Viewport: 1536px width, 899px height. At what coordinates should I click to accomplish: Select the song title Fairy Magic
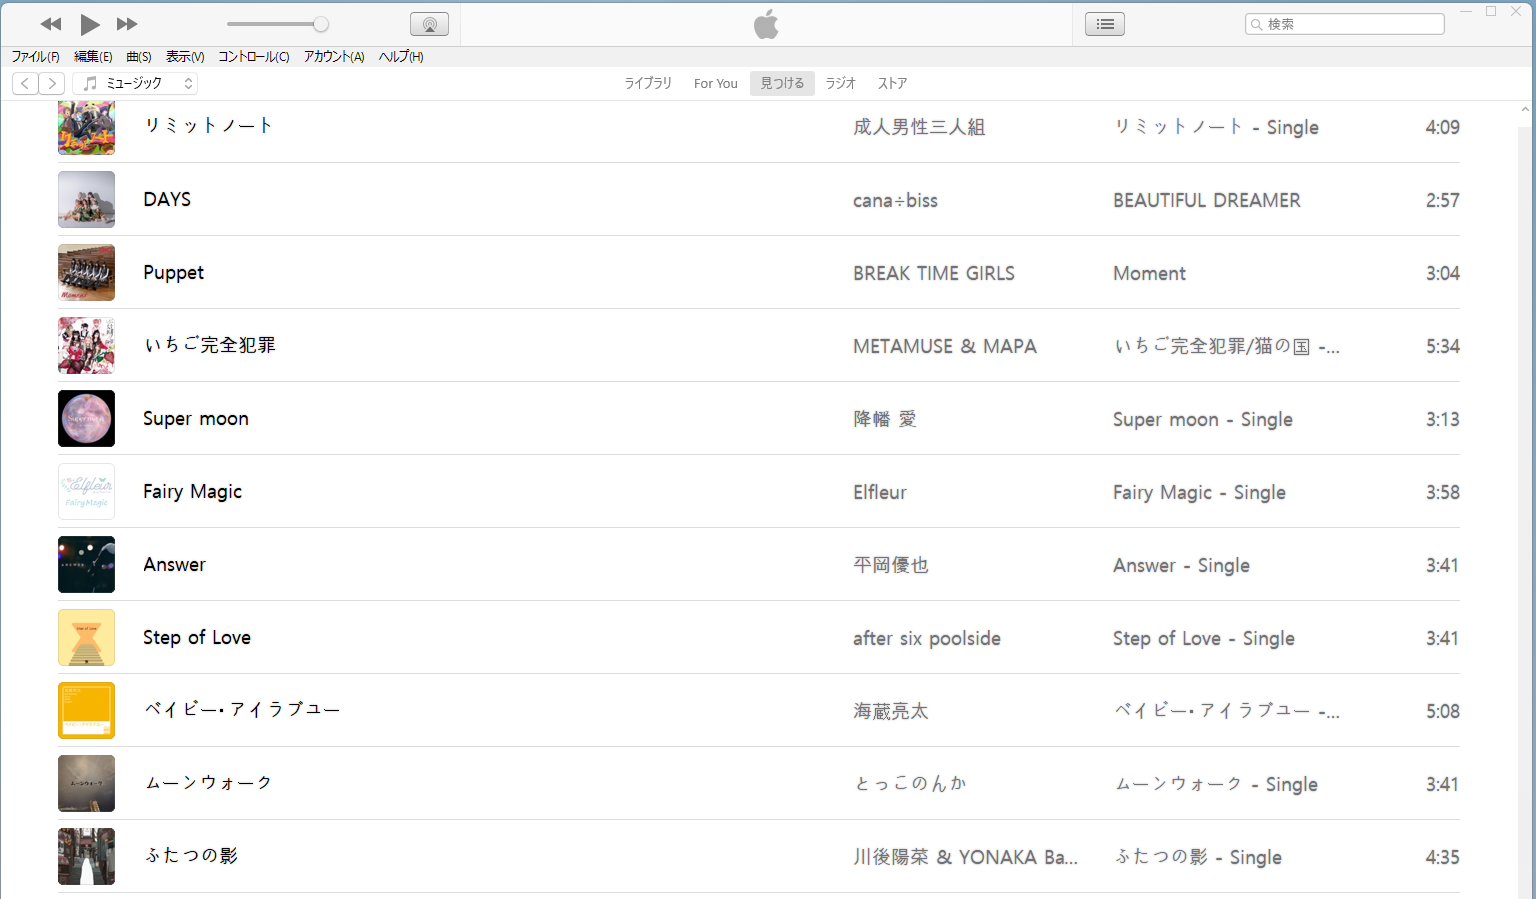(193, 491)
